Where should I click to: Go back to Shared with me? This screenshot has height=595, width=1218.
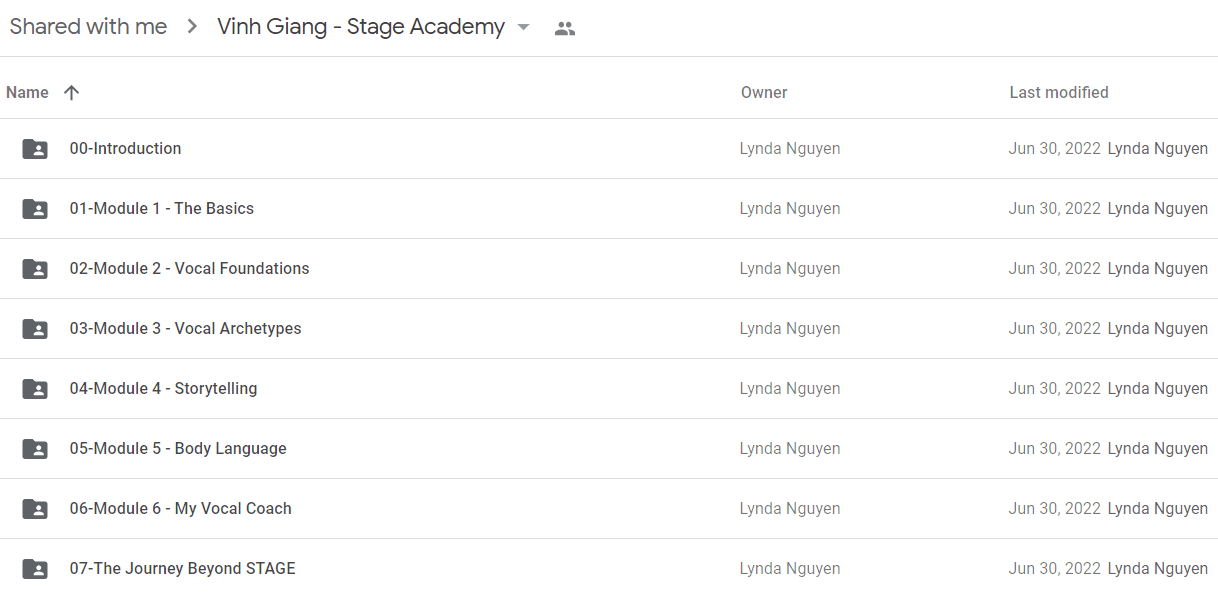pyautogui.click(x=88, y=27)
